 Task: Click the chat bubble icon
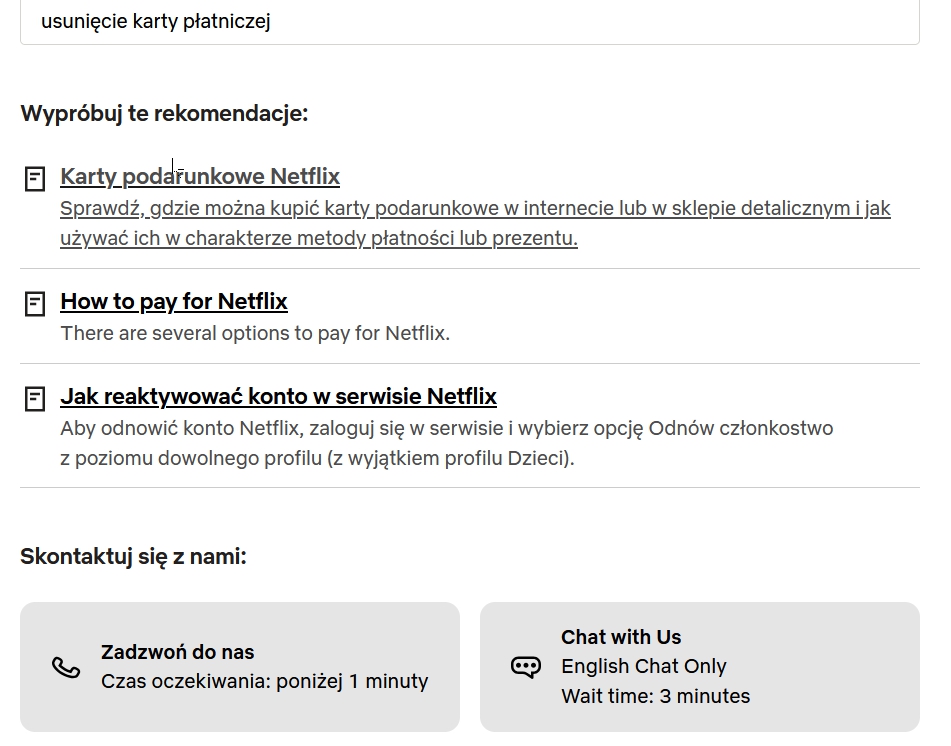(526, 667)
